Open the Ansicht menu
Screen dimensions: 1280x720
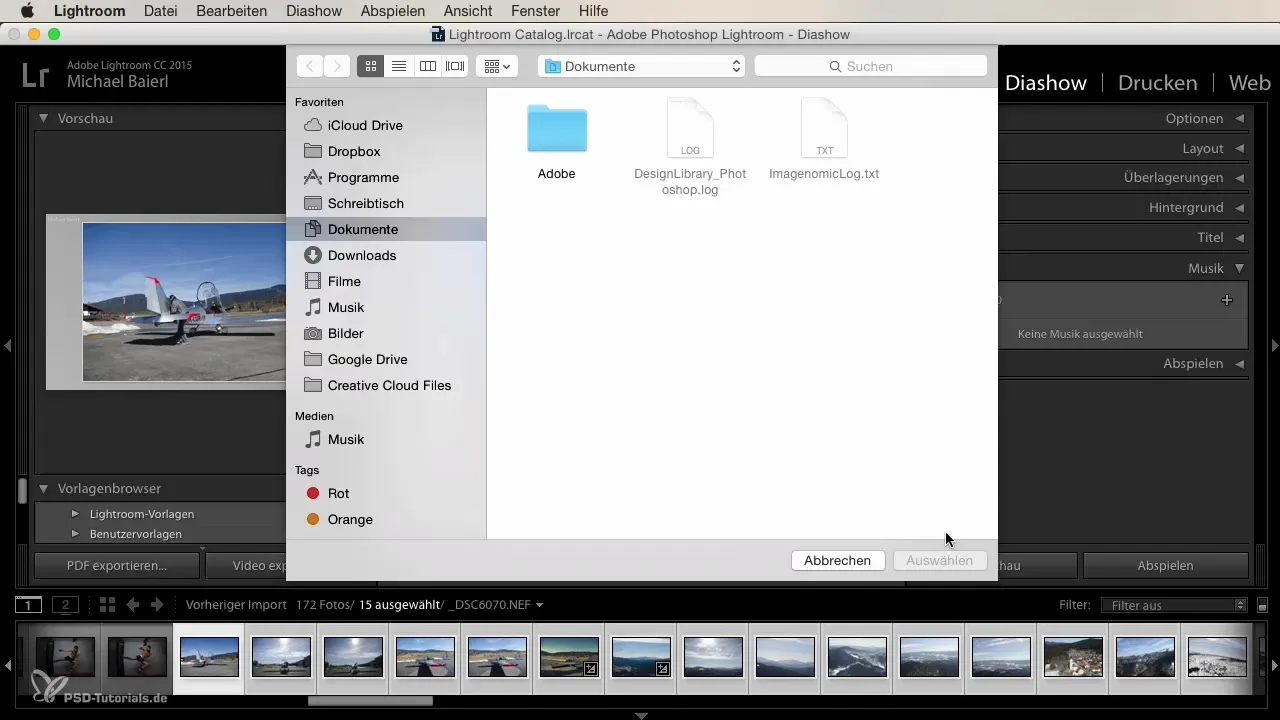pos(468,11)
